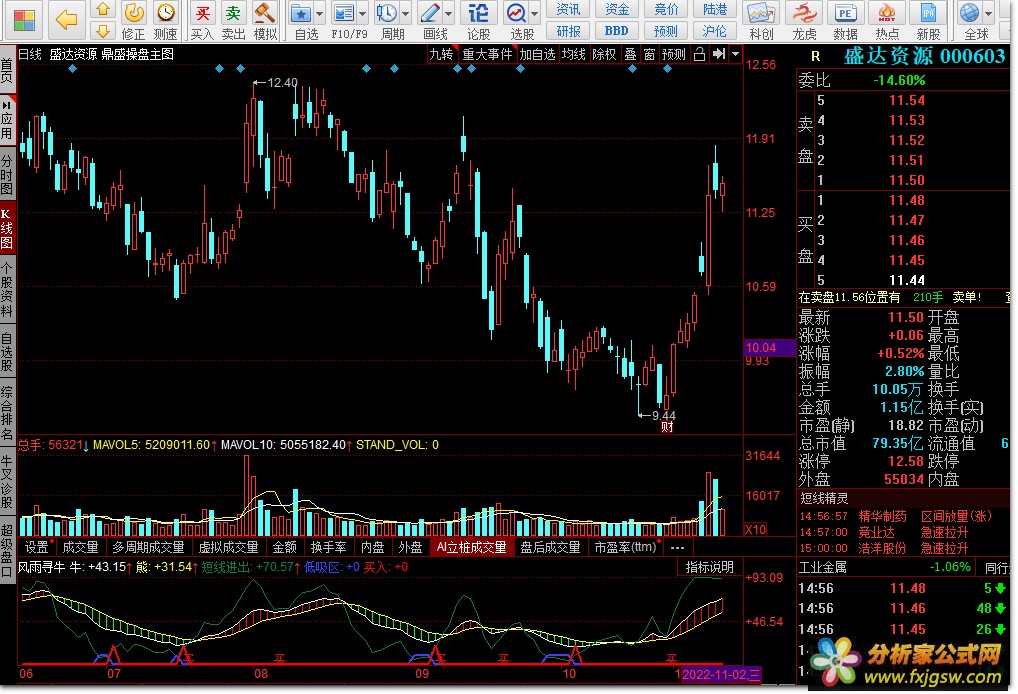1018x694 pixels.
Task: Switch to the 牛叉诊股 sidebar tab
Action: pyautogui.click(x=7, y=481)
